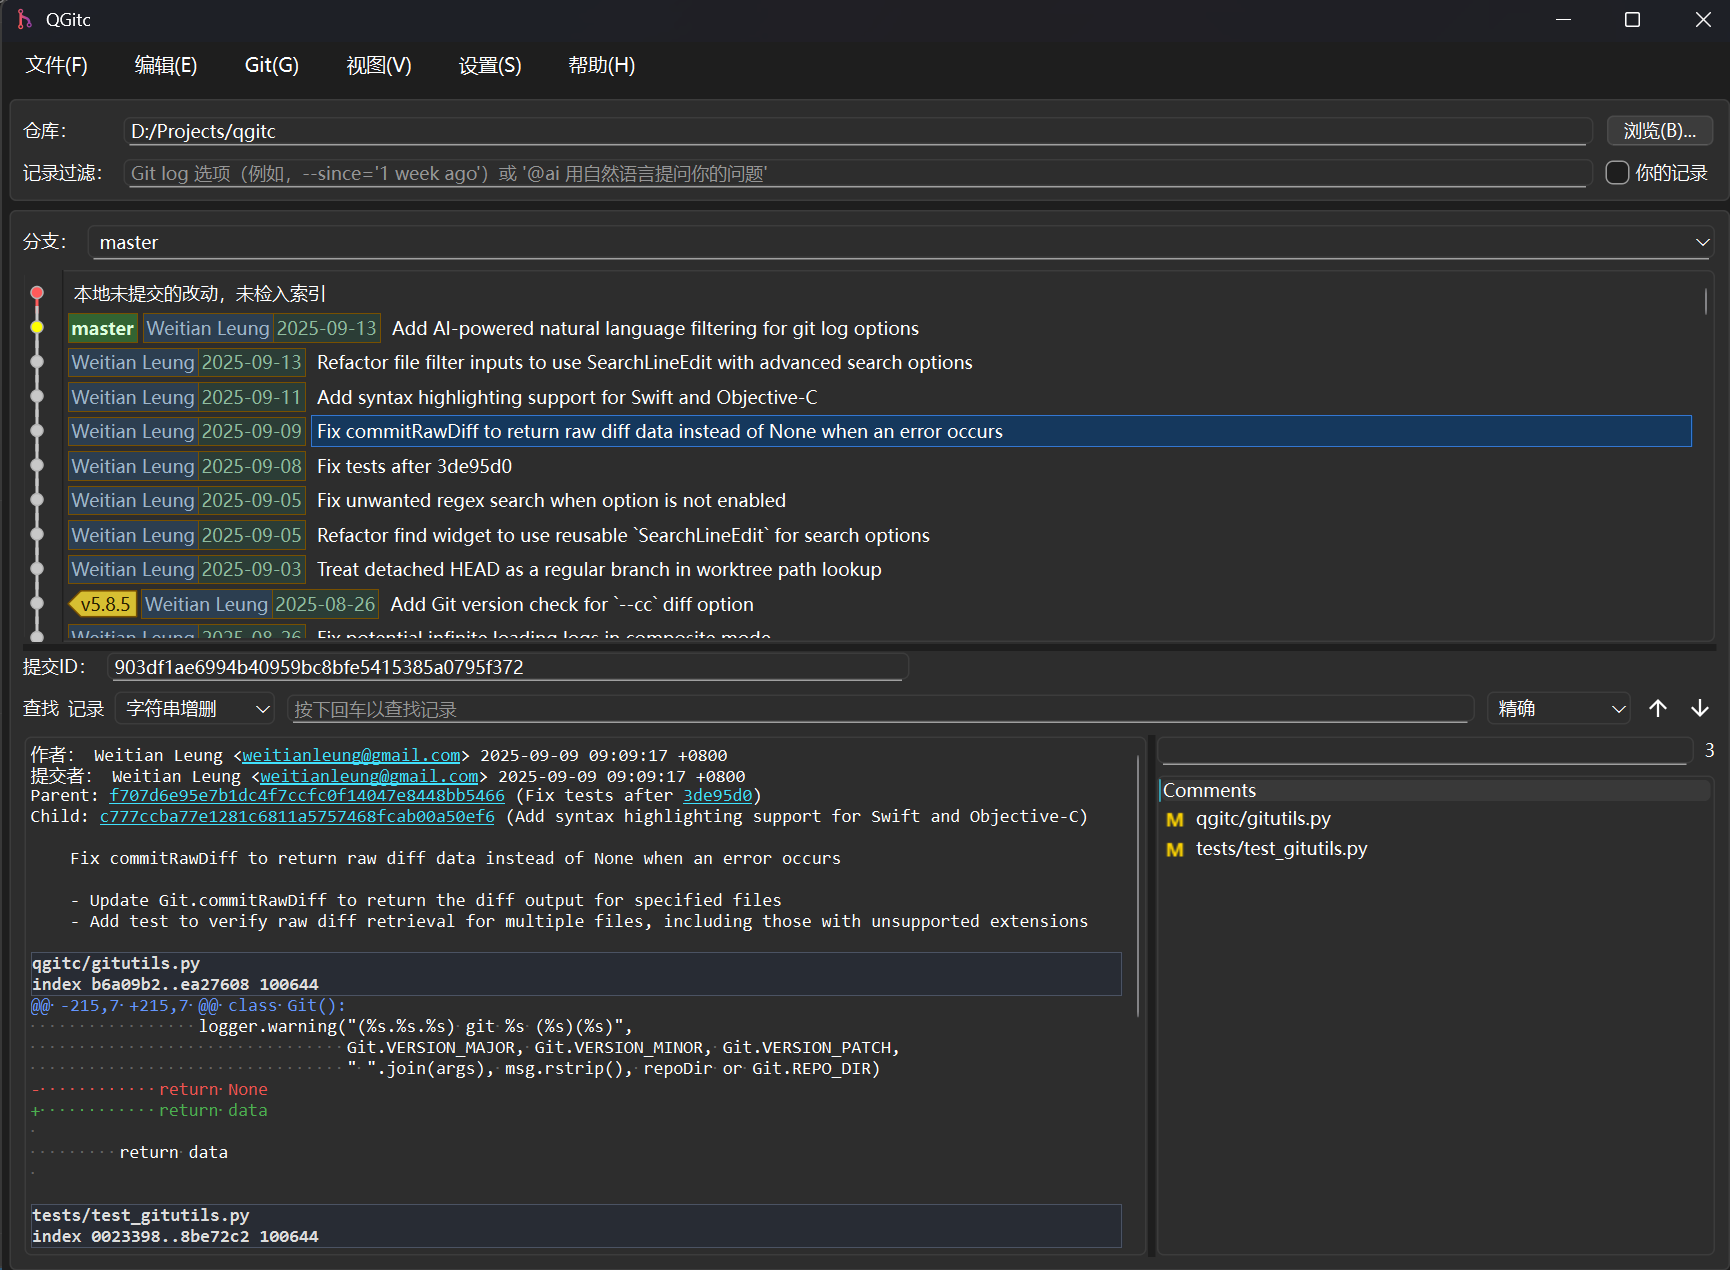Image resolution: width=1730 pixels, height=1270 pixels.
Task: Click the repository path field D:/Projects/qgitc
Action: [858, 131]
